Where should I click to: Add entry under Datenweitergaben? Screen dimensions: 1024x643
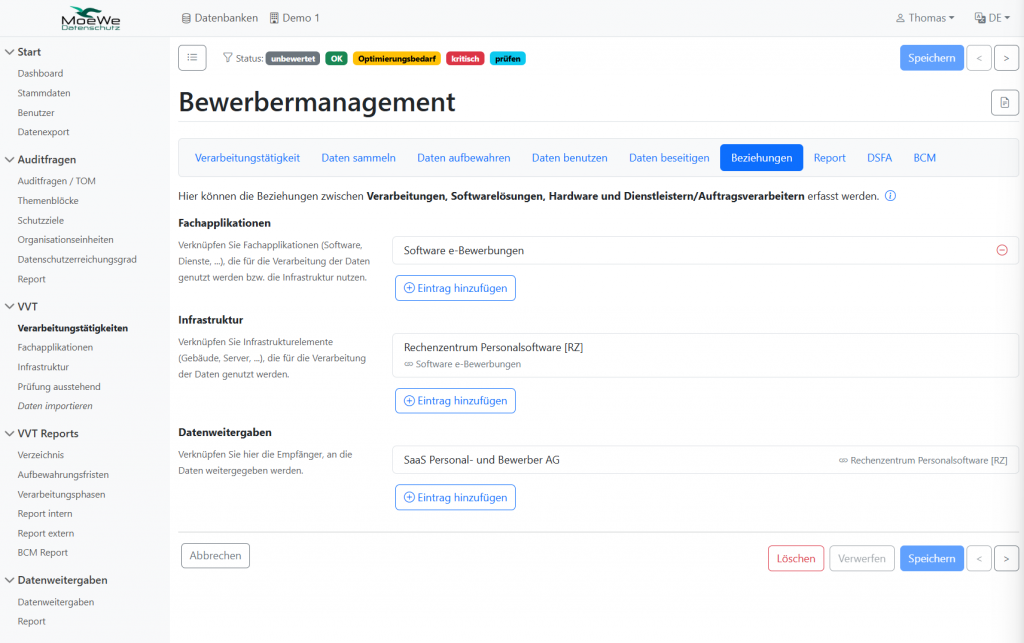point(455,497)
